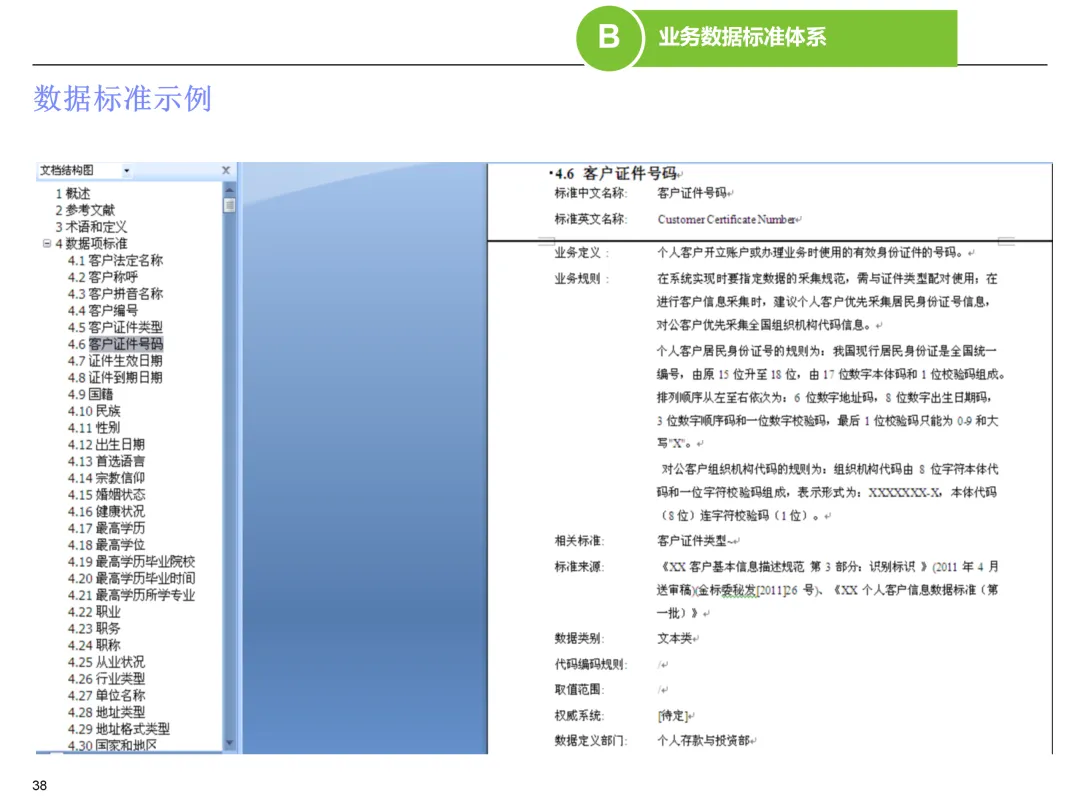The height and width of the screenshot is (810, 1080).
Task: Click the 代码编码规则 label
Action: (x=591, y=664)
